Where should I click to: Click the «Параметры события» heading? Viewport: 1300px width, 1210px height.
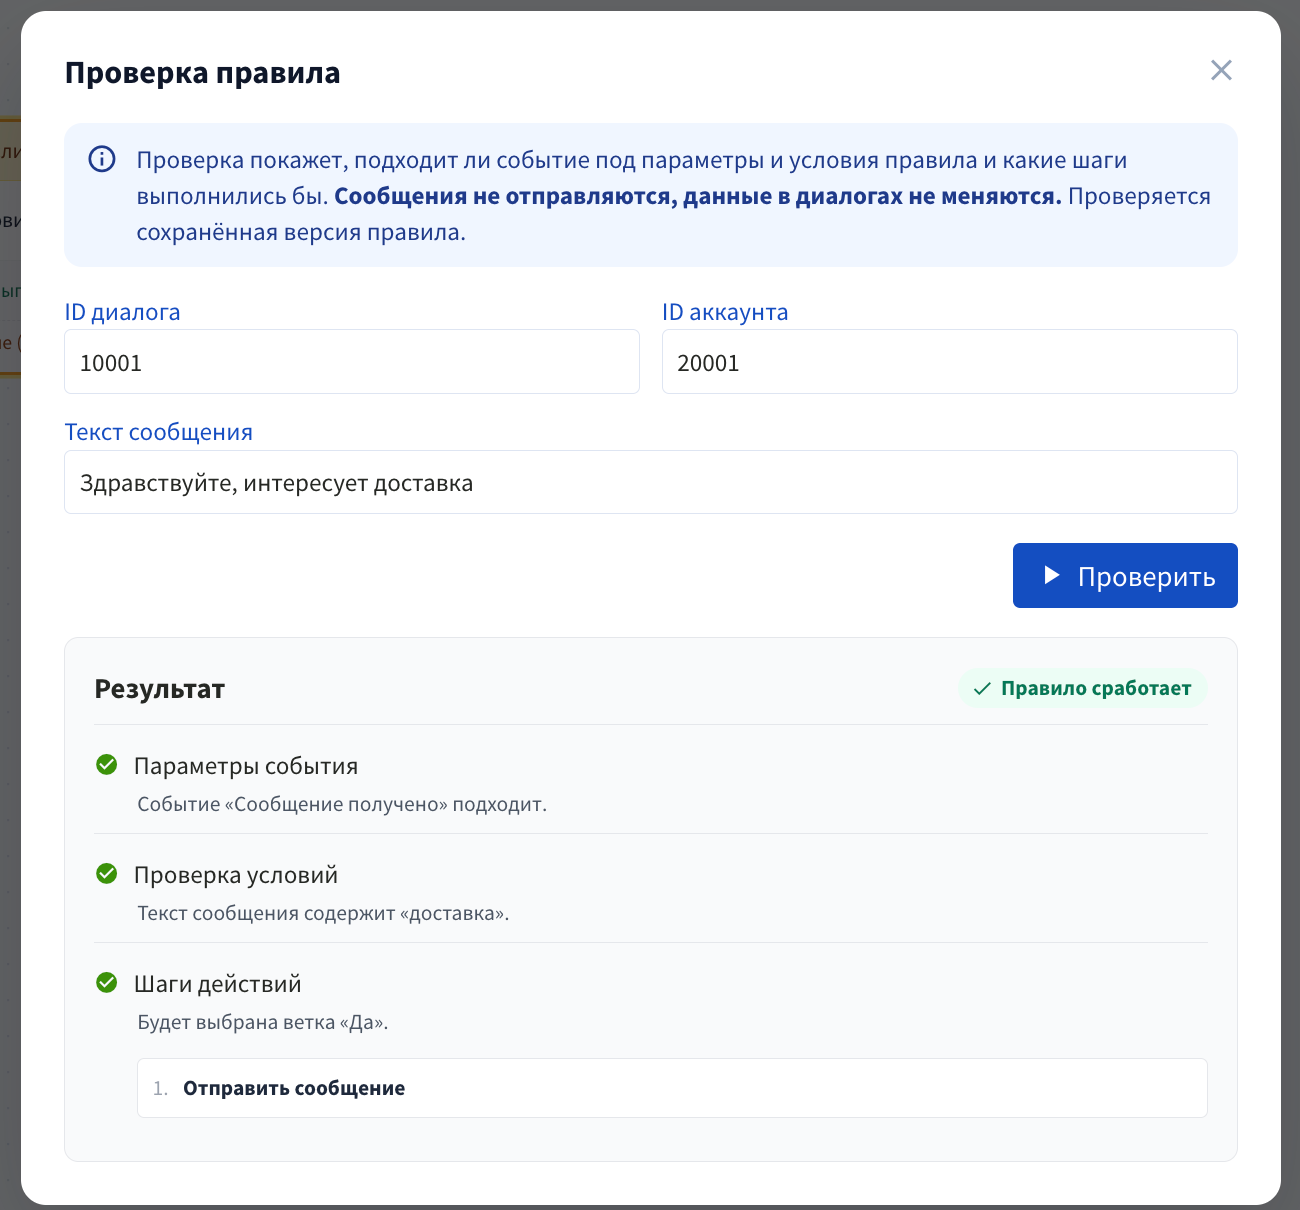[246, 766]
